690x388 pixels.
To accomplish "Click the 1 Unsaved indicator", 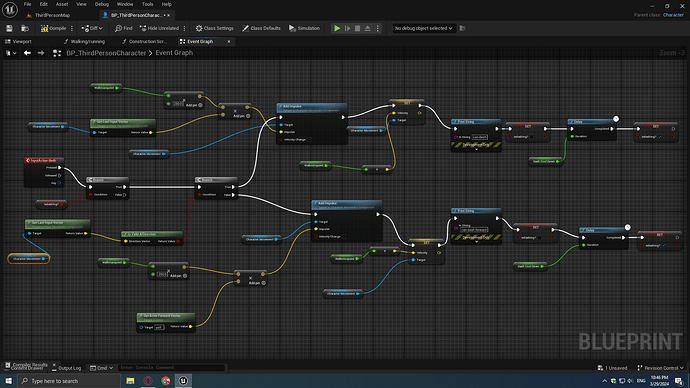I will (613, 368).
